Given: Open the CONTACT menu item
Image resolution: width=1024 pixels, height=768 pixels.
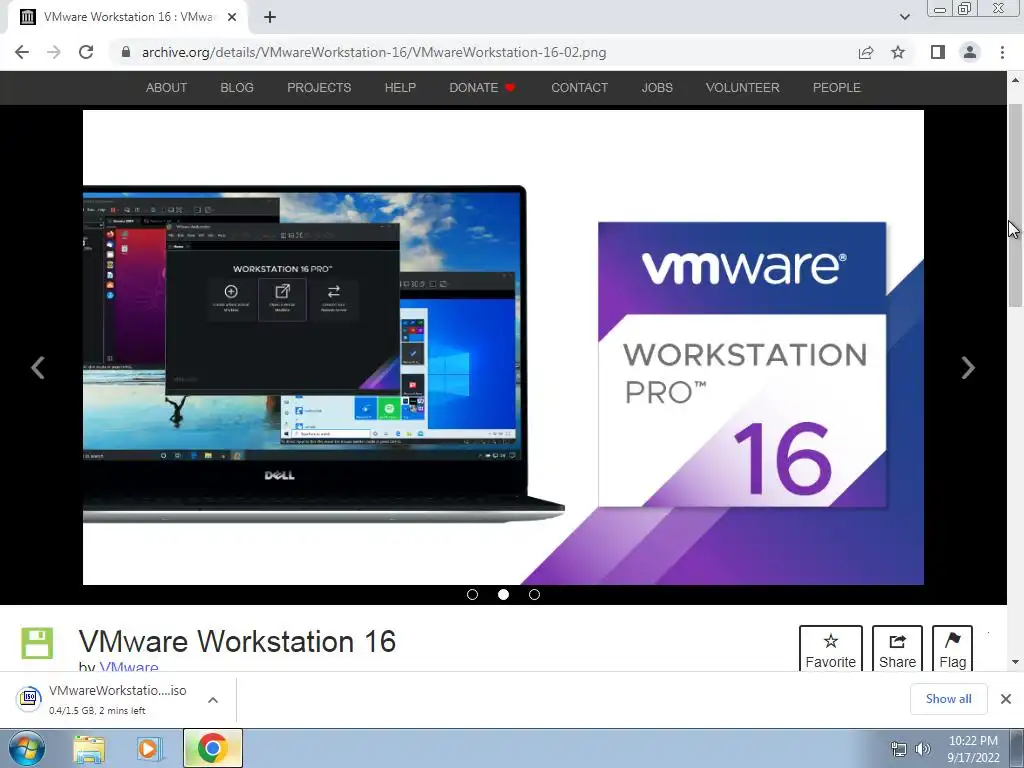Looking at the screenshot, I should pyautogui.click(x=579, y=88).
